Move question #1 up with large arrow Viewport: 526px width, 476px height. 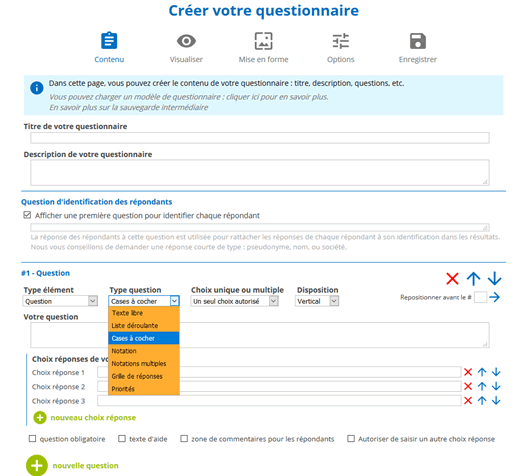(x=473, y=278)
